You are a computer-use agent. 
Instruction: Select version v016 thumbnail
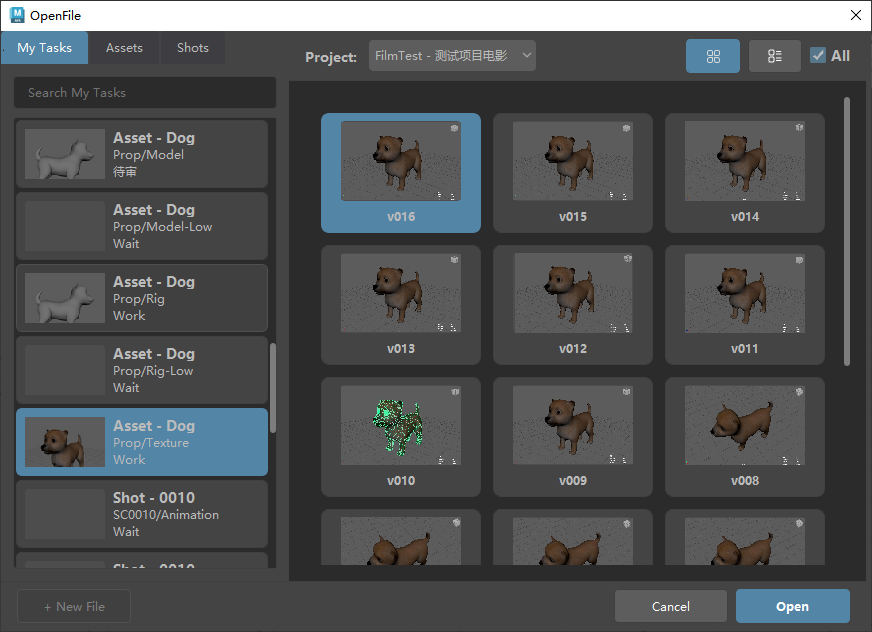click(x=401, y=173)
